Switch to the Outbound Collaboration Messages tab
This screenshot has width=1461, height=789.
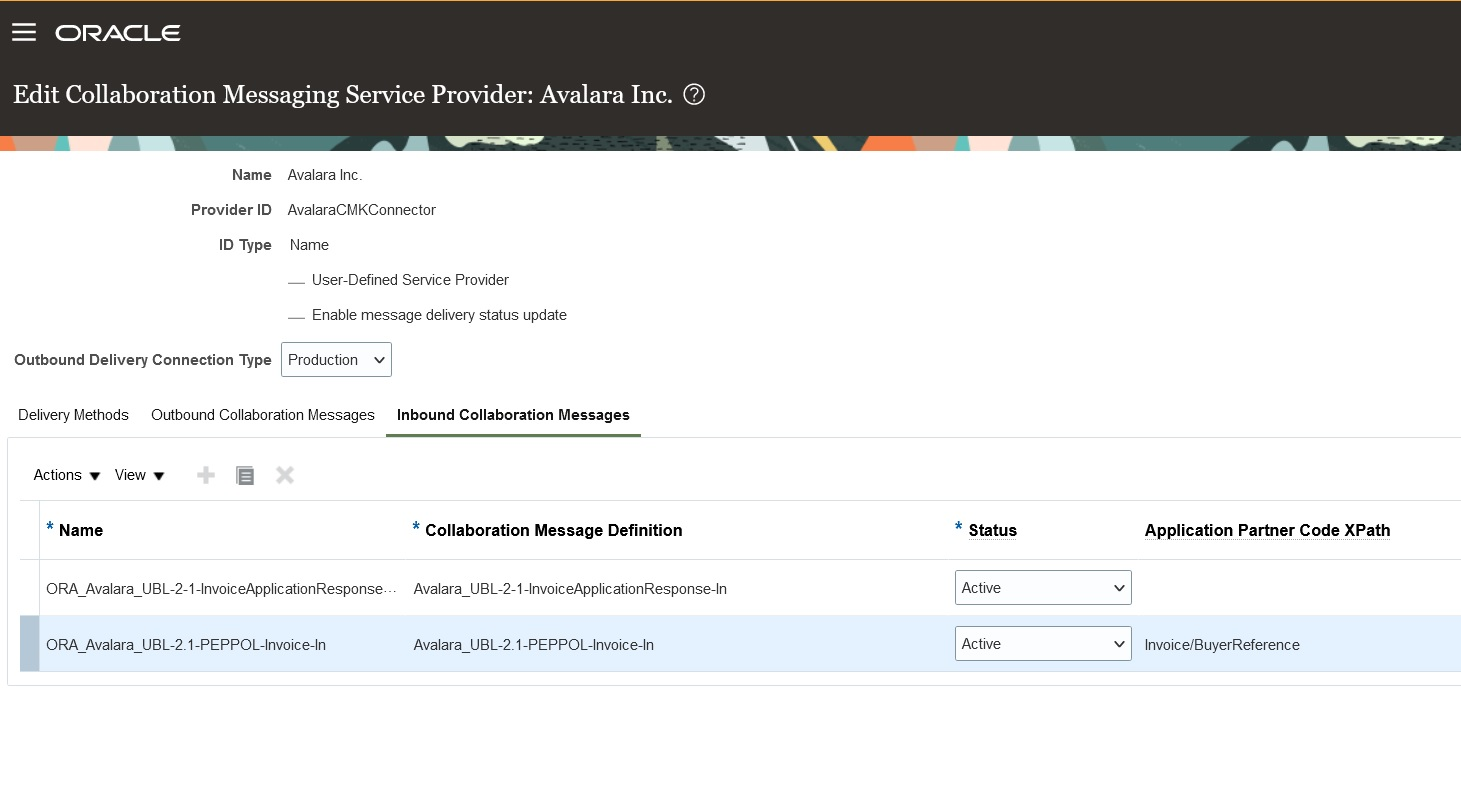coord(262,415)
